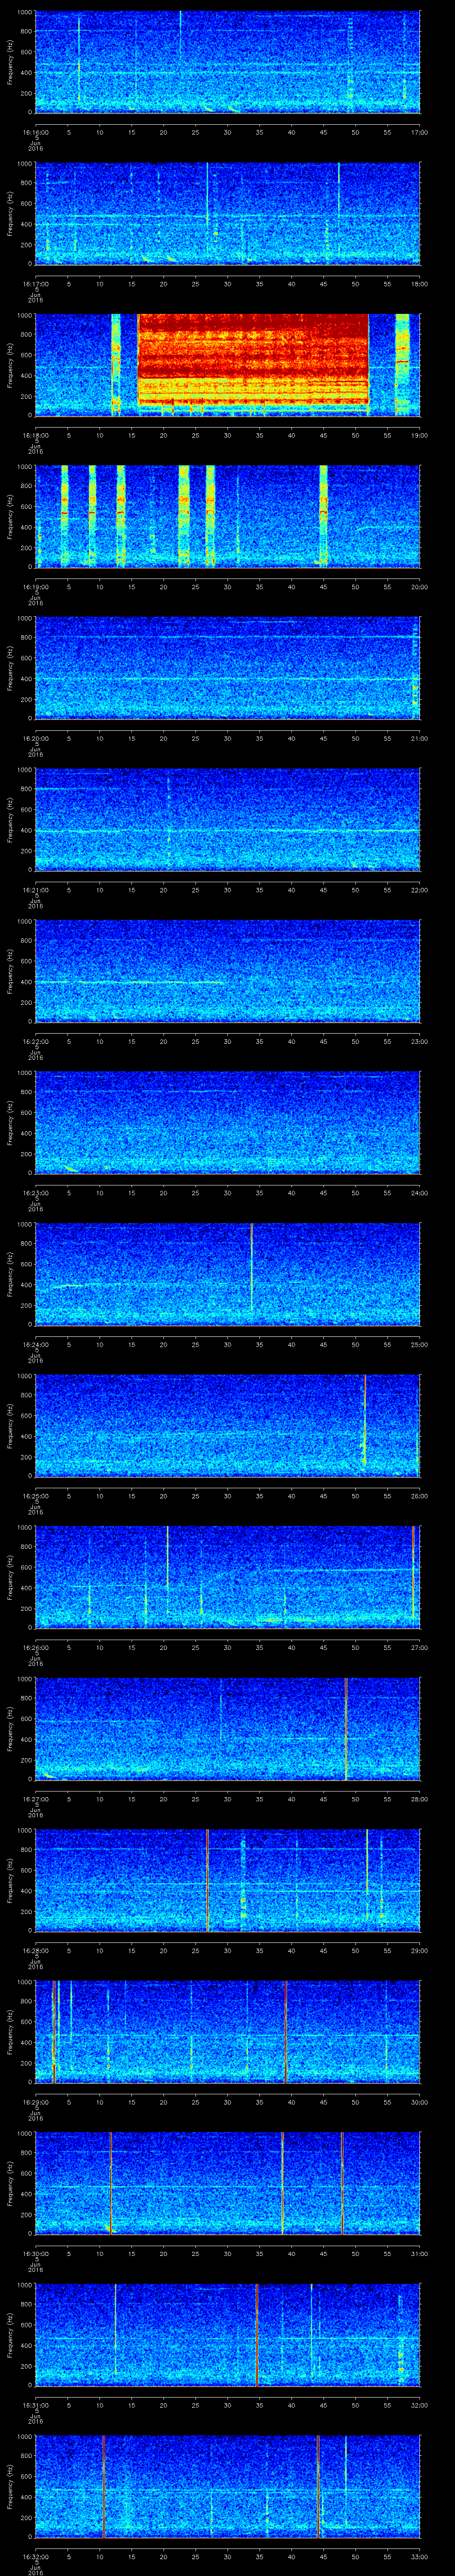Click the '33:00' end time label
Screen dimensions: 455x2576
(419, 2556)
